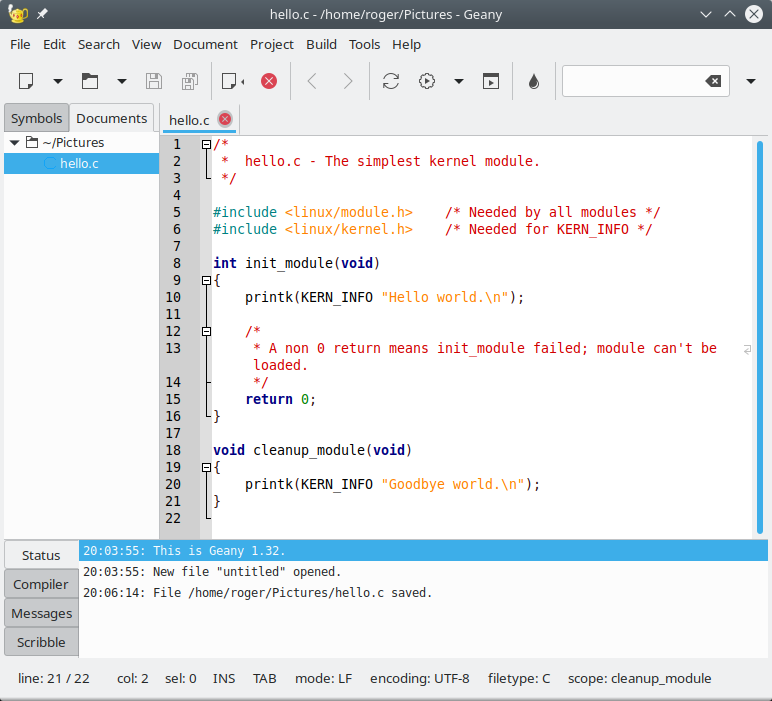Open the Build menu
The image size is (772, 701).
click(321, 44)
